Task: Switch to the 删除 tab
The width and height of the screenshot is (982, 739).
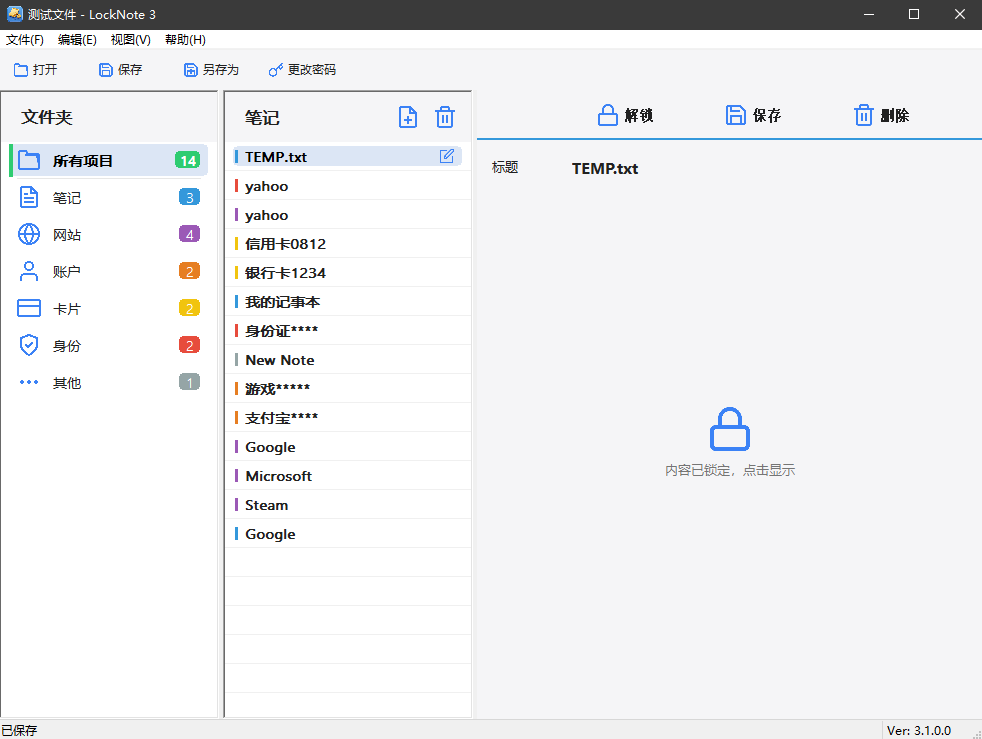Action: pyautogui.click(x=879, y=115)
